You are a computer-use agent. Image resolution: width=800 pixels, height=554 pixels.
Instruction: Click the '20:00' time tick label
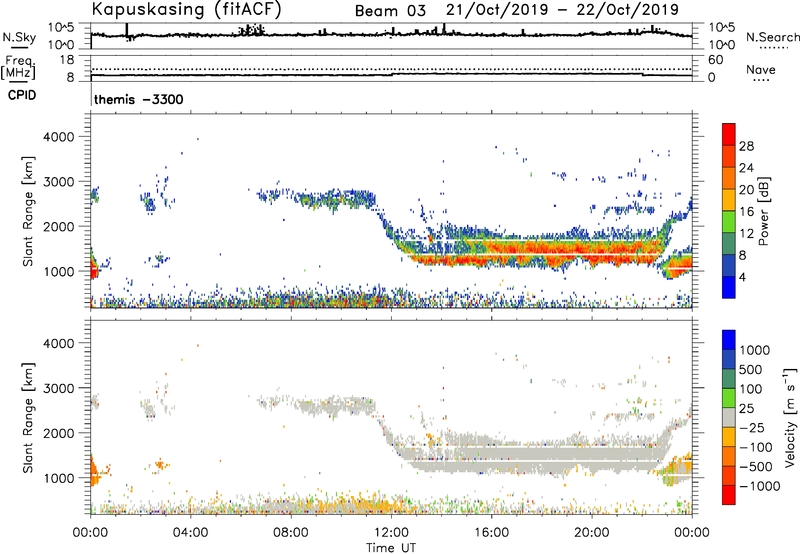[x=592, y=533]
